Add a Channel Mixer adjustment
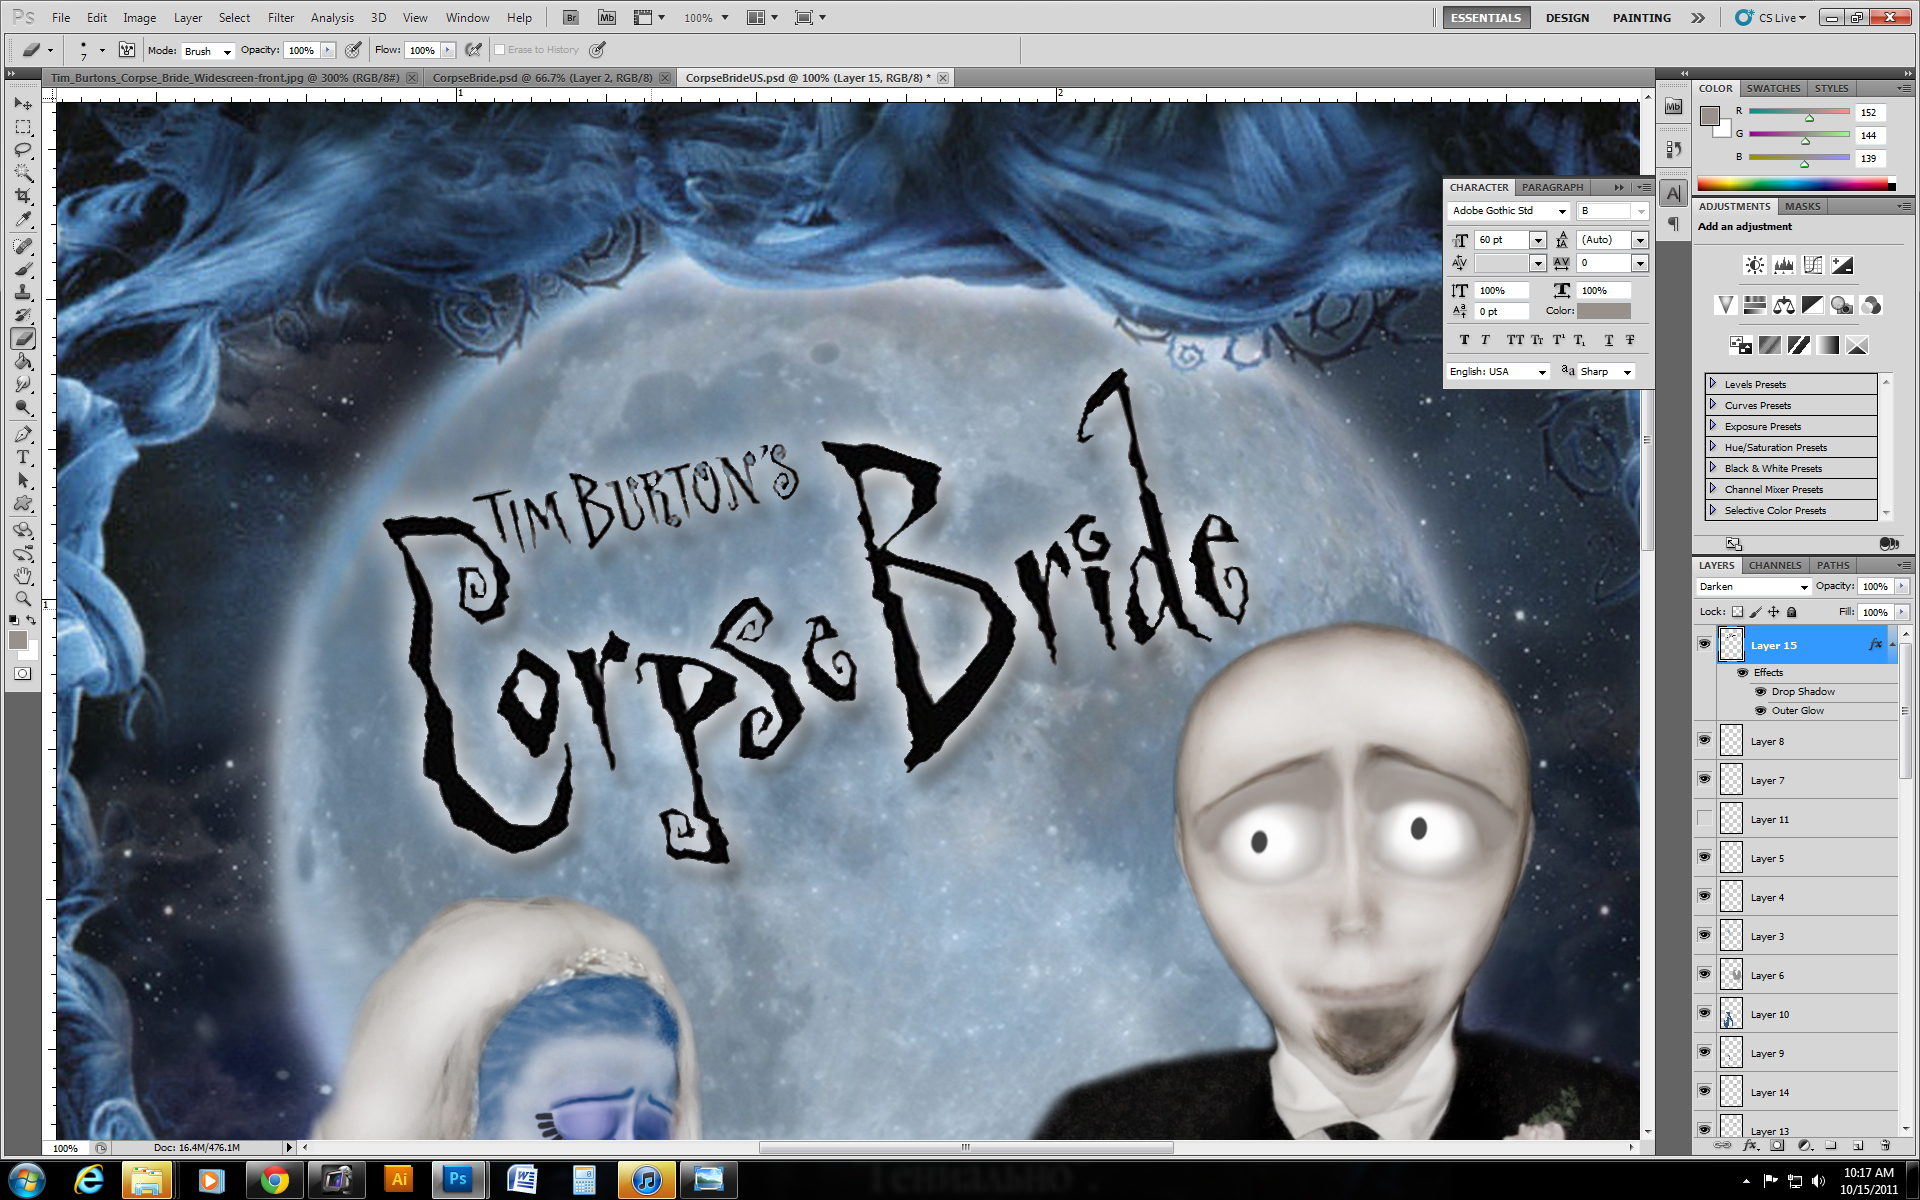 [x=1871, y=305]
